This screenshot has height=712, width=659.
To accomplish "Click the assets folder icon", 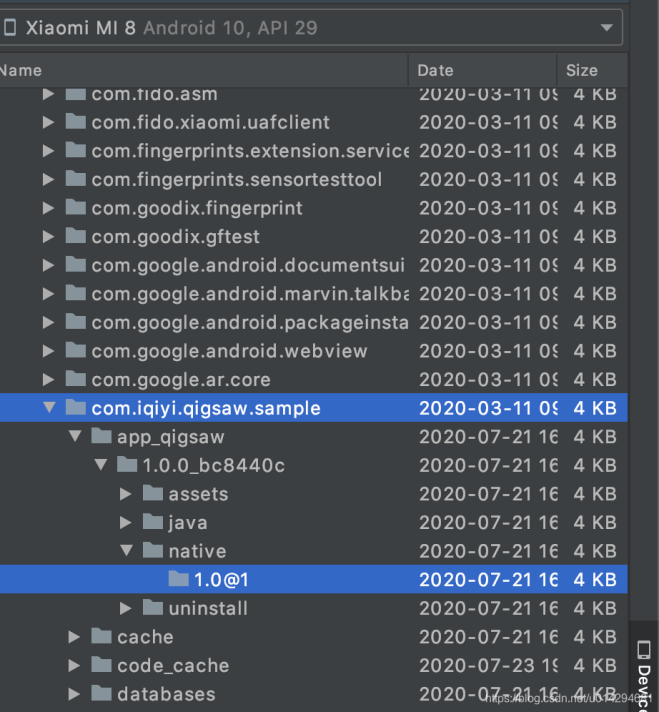I will click(153, 494).
